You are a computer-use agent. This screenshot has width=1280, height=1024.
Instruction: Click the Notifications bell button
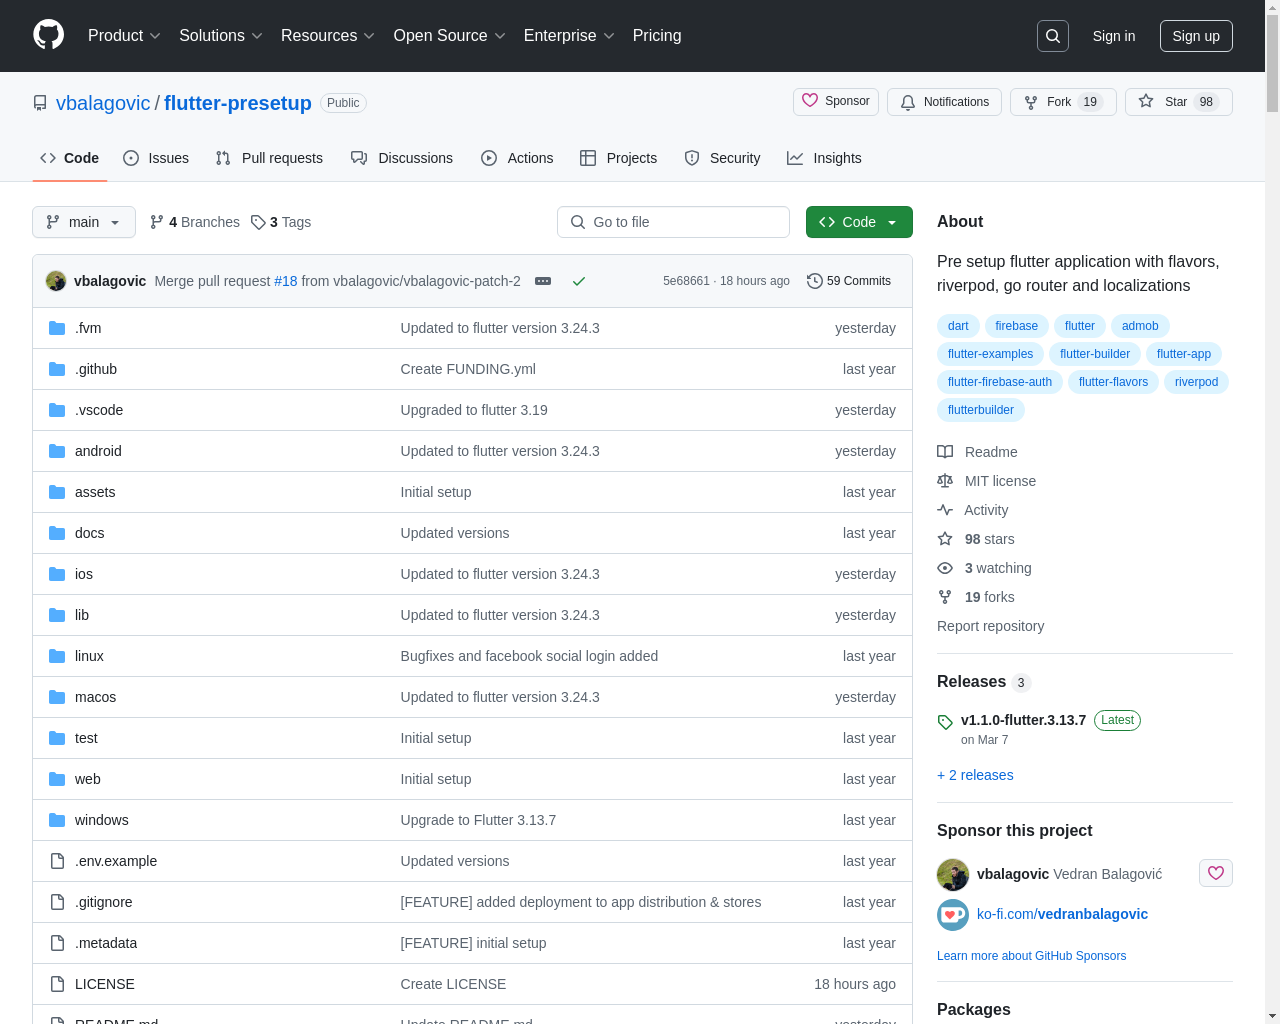click(x=944, y=102)
